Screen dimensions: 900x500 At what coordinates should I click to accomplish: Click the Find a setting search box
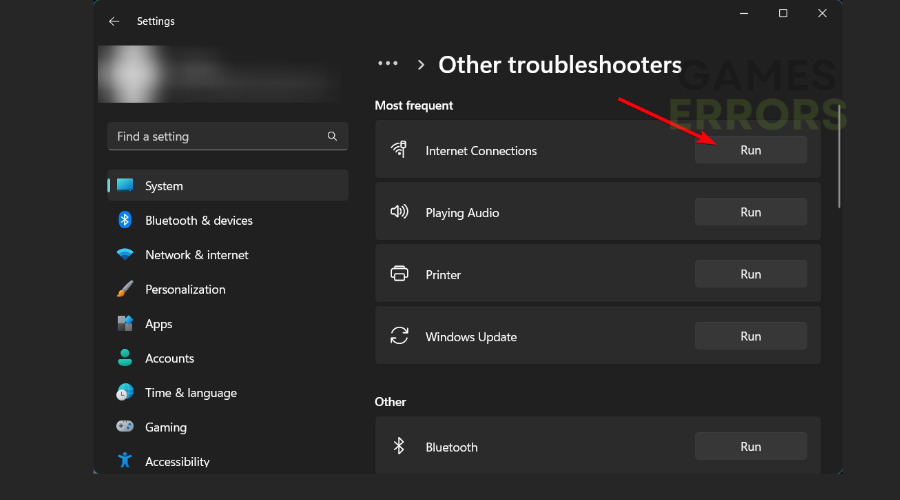point(218,136)
